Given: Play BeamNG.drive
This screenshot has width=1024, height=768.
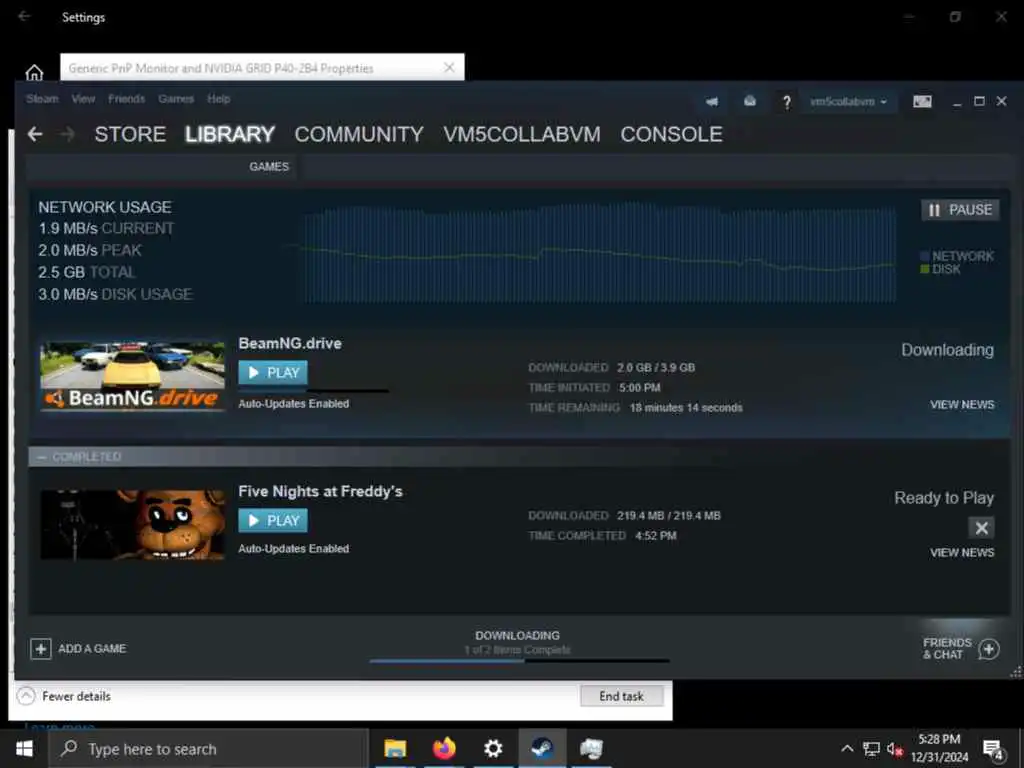Looking at the screenshot, I should [273, 373].
